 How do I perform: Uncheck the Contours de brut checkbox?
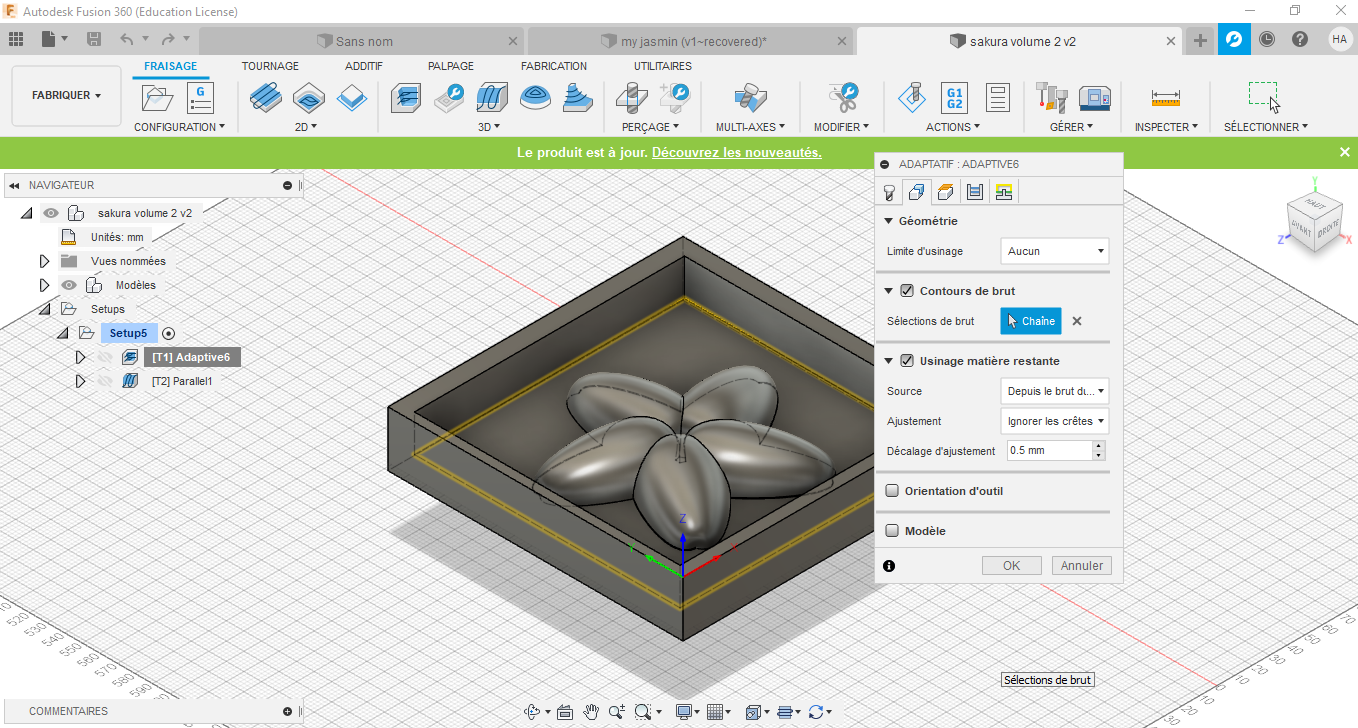click(x=907, y=291)
